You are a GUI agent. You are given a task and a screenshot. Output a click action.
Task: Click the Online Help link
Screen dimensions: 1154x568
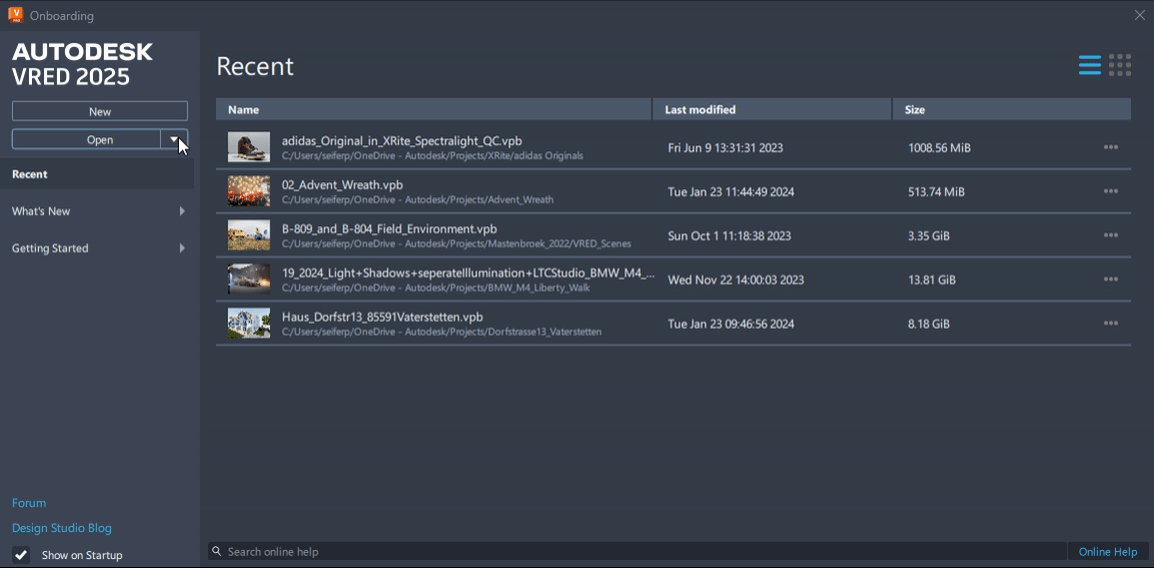tap(1108, 551)
